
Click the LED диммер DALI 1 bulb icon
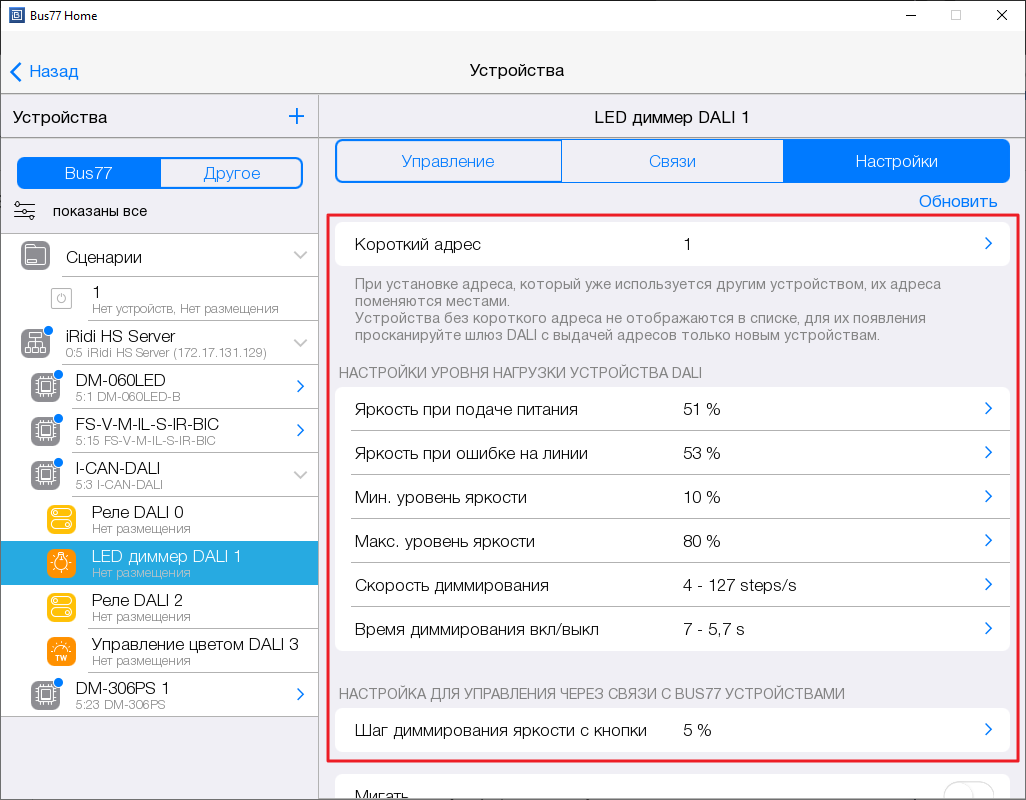62,563
